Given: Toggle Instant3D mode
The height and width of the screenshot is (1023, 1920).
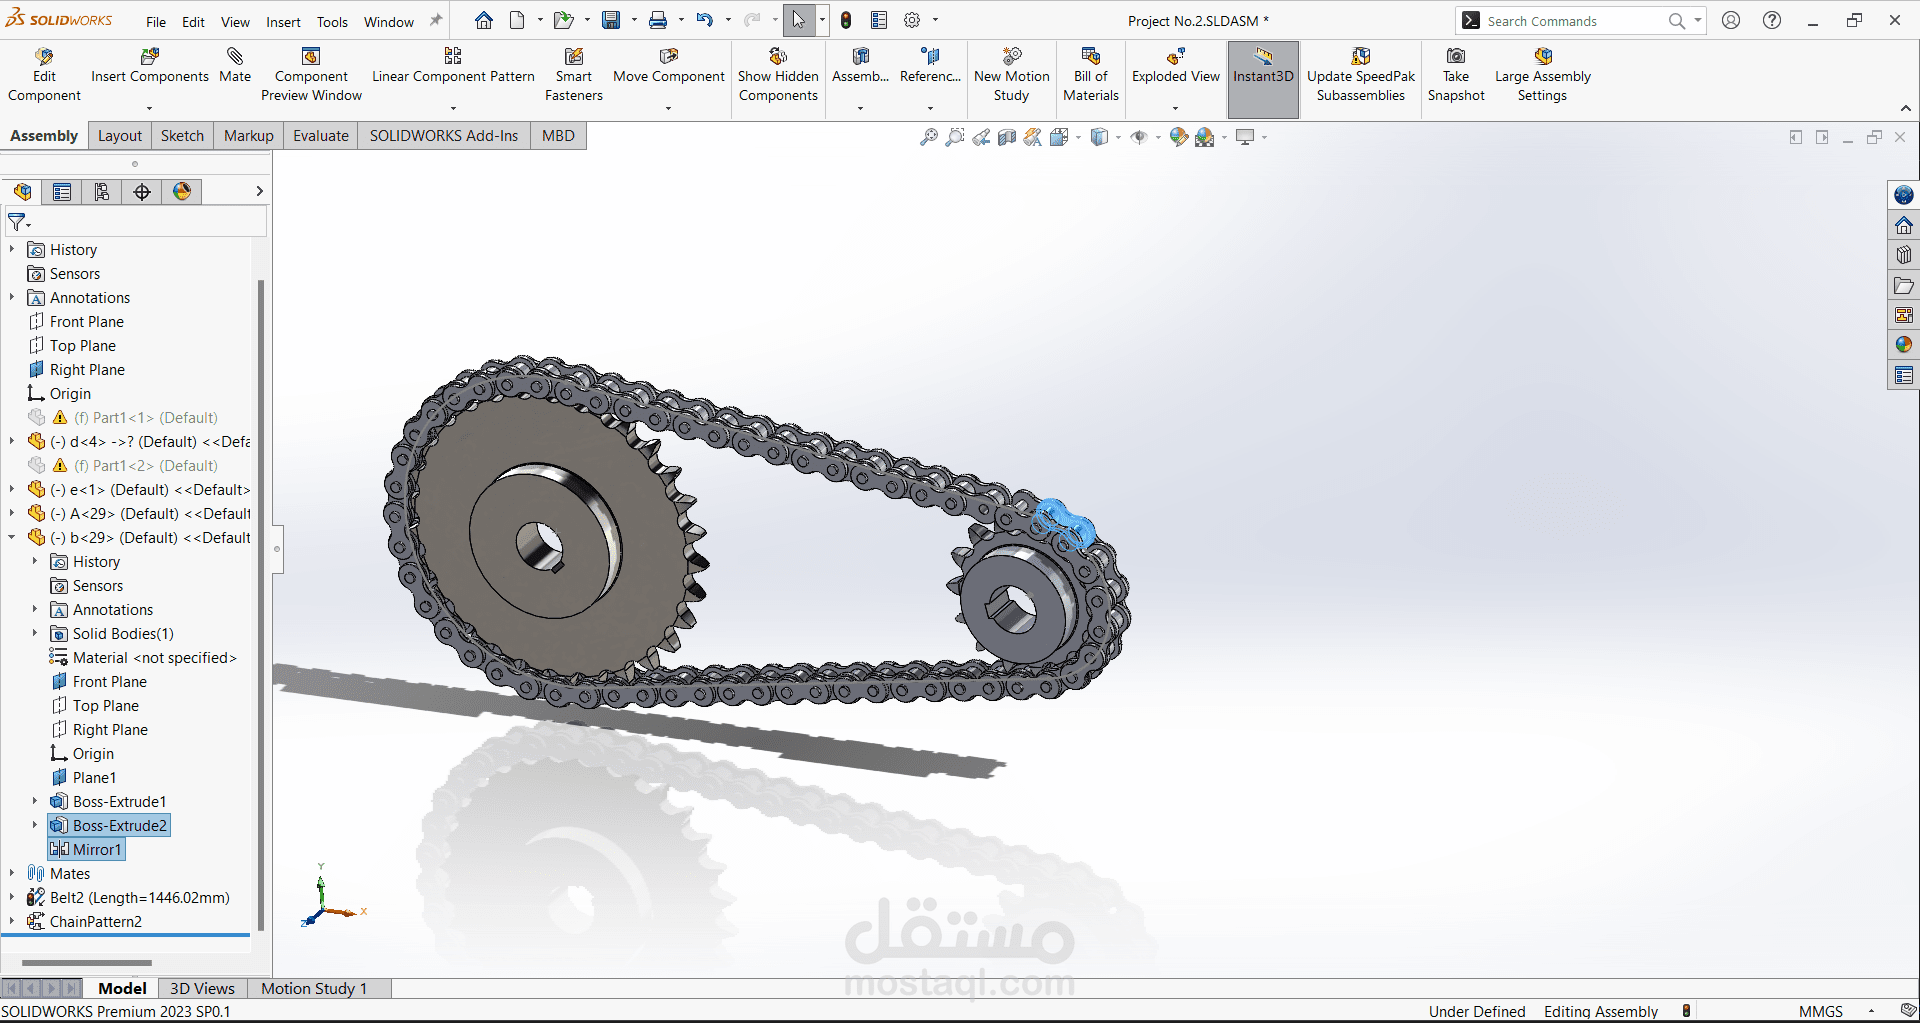Looking at the screenshot, I should point(1263,79).
